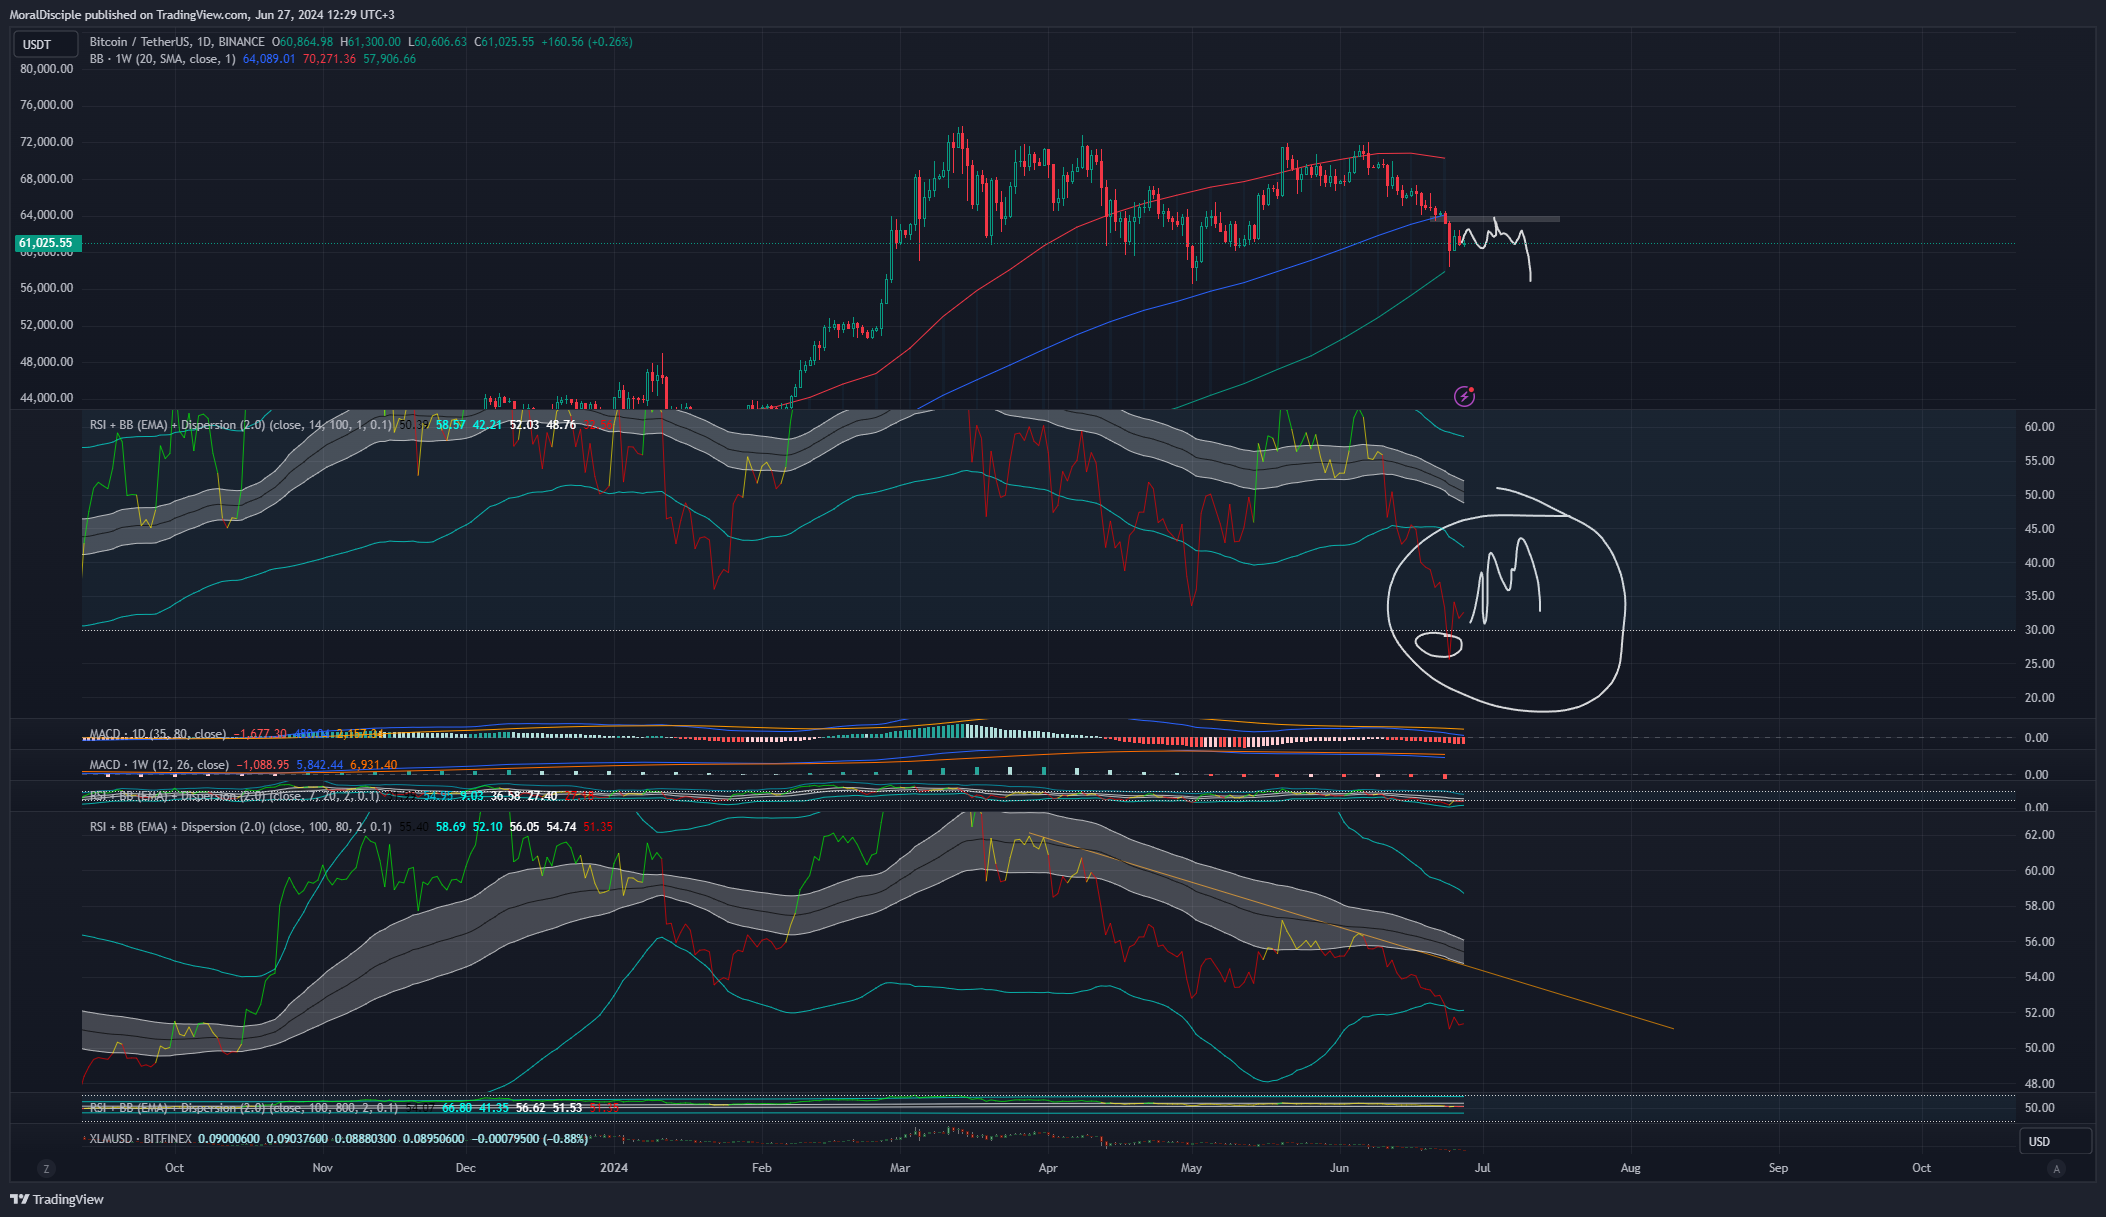
Task: Select the RSI legend with close, 100, 800 settings
Action: coord(244,1108)
